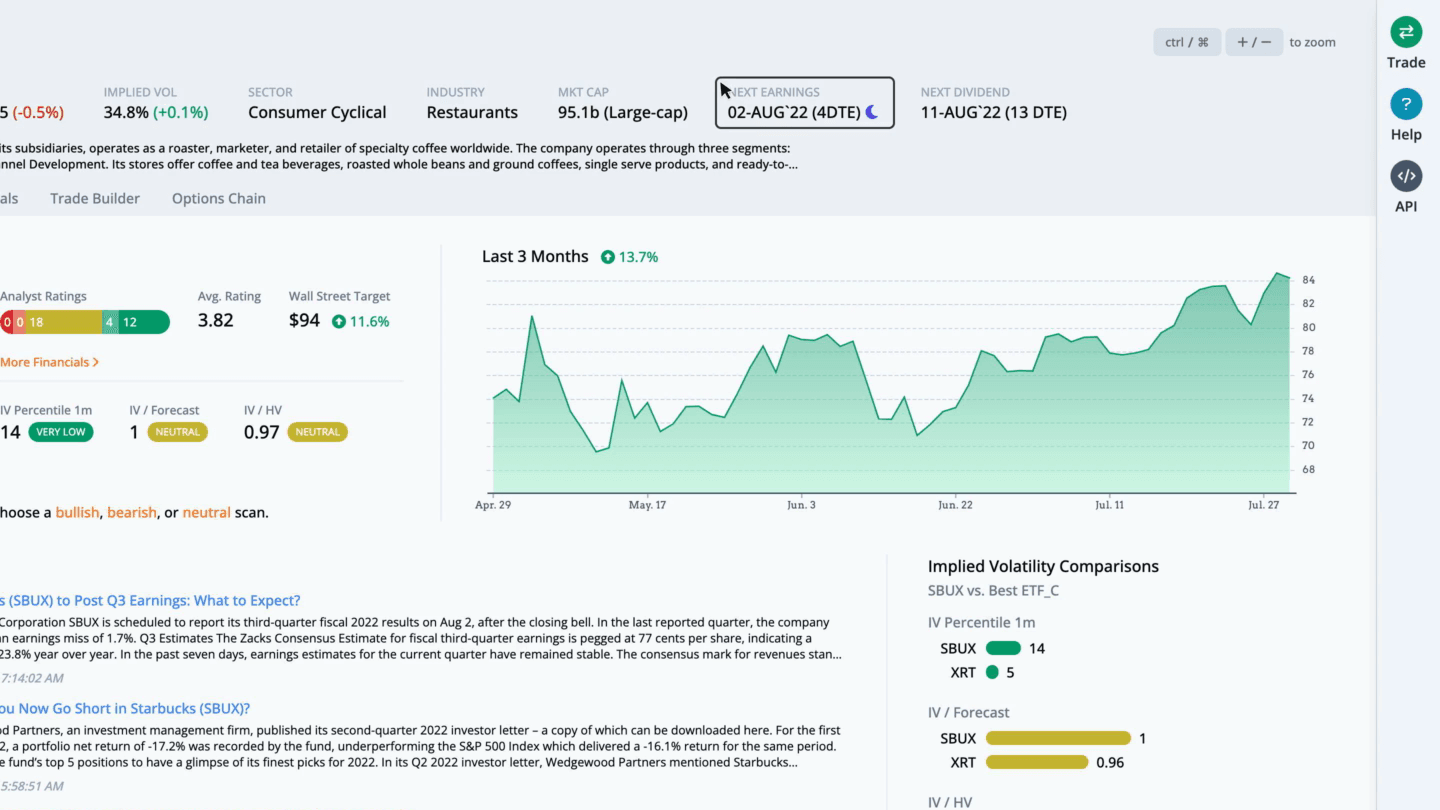
Task: Click the May. 17 chart axis label
Action: (x=647, y=505)
